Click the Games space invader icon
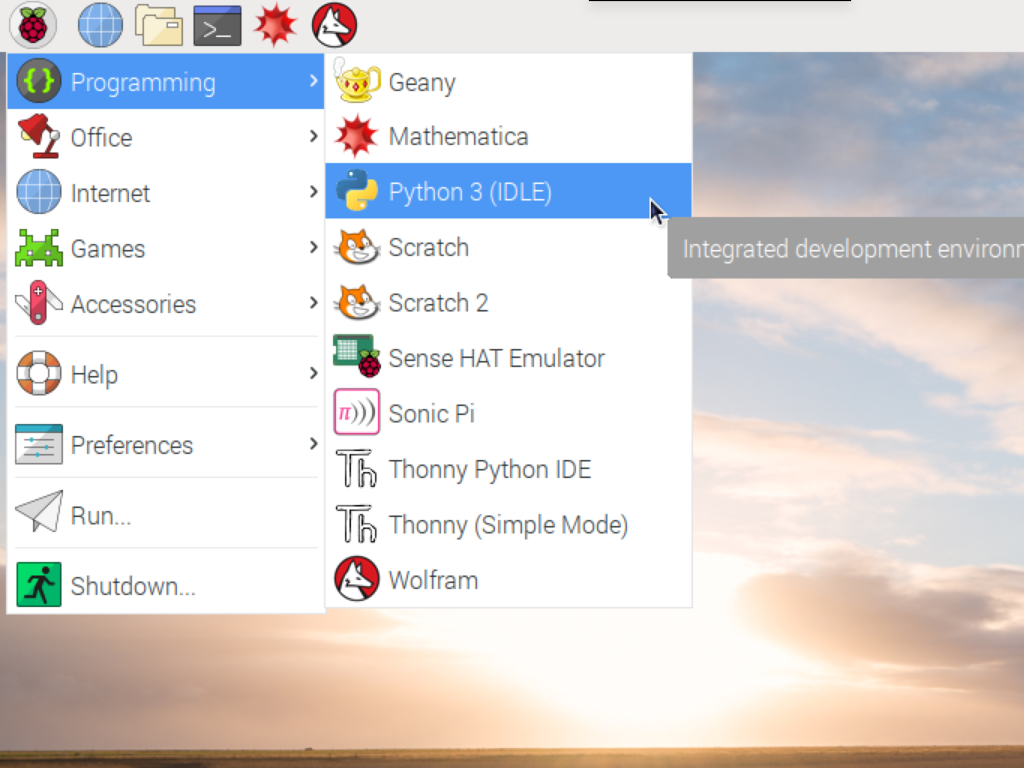1024x768 pixels. tap(39, 248)
